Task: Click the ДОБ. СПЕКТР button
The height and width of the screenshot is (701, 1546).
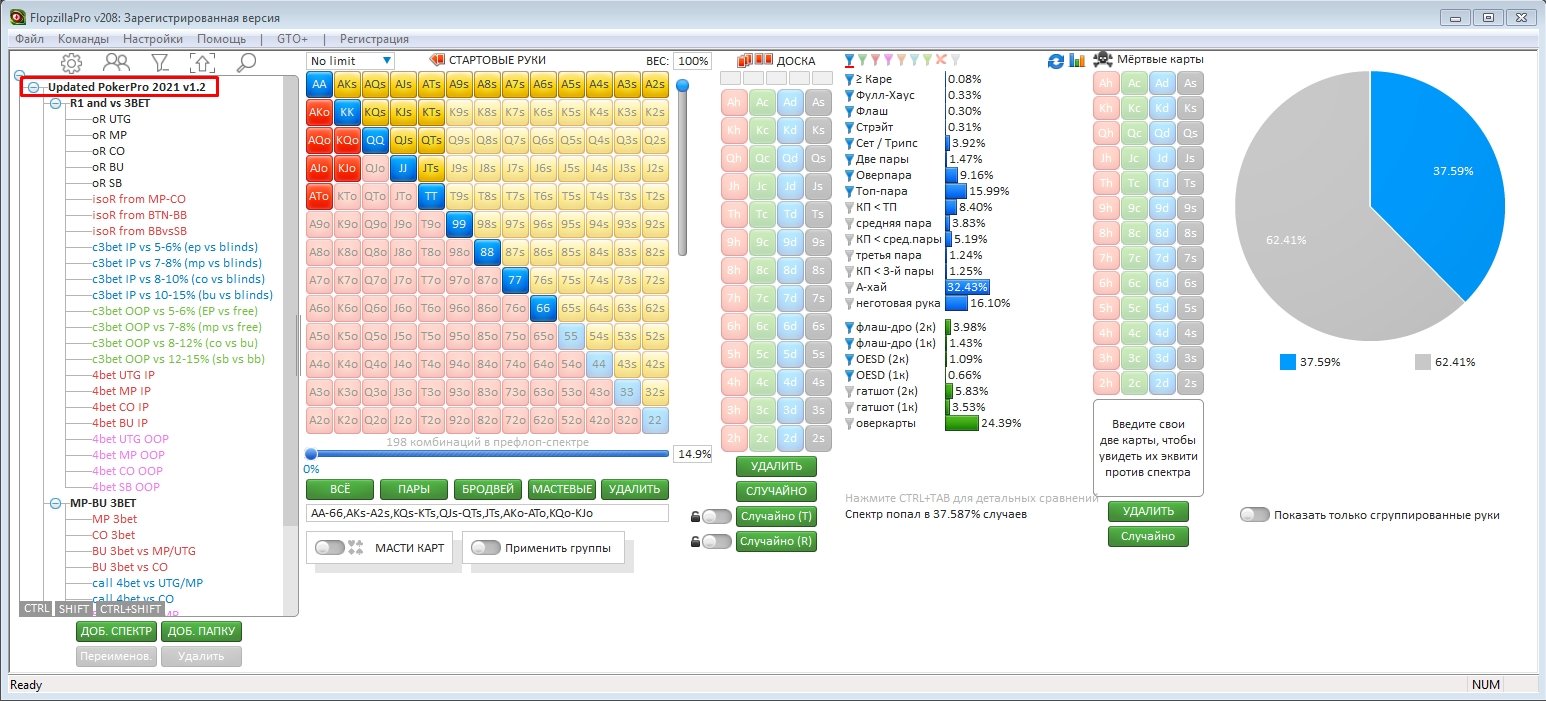Action: coord(117,631)
